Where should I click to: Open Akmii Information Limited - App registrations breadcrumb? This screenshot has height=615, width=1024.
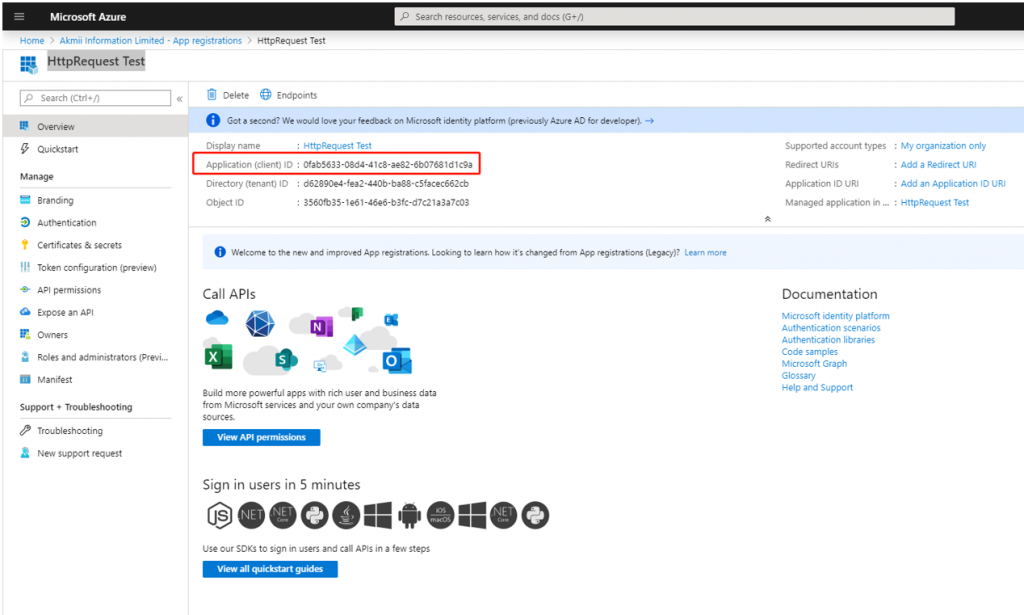coord(151,40)
